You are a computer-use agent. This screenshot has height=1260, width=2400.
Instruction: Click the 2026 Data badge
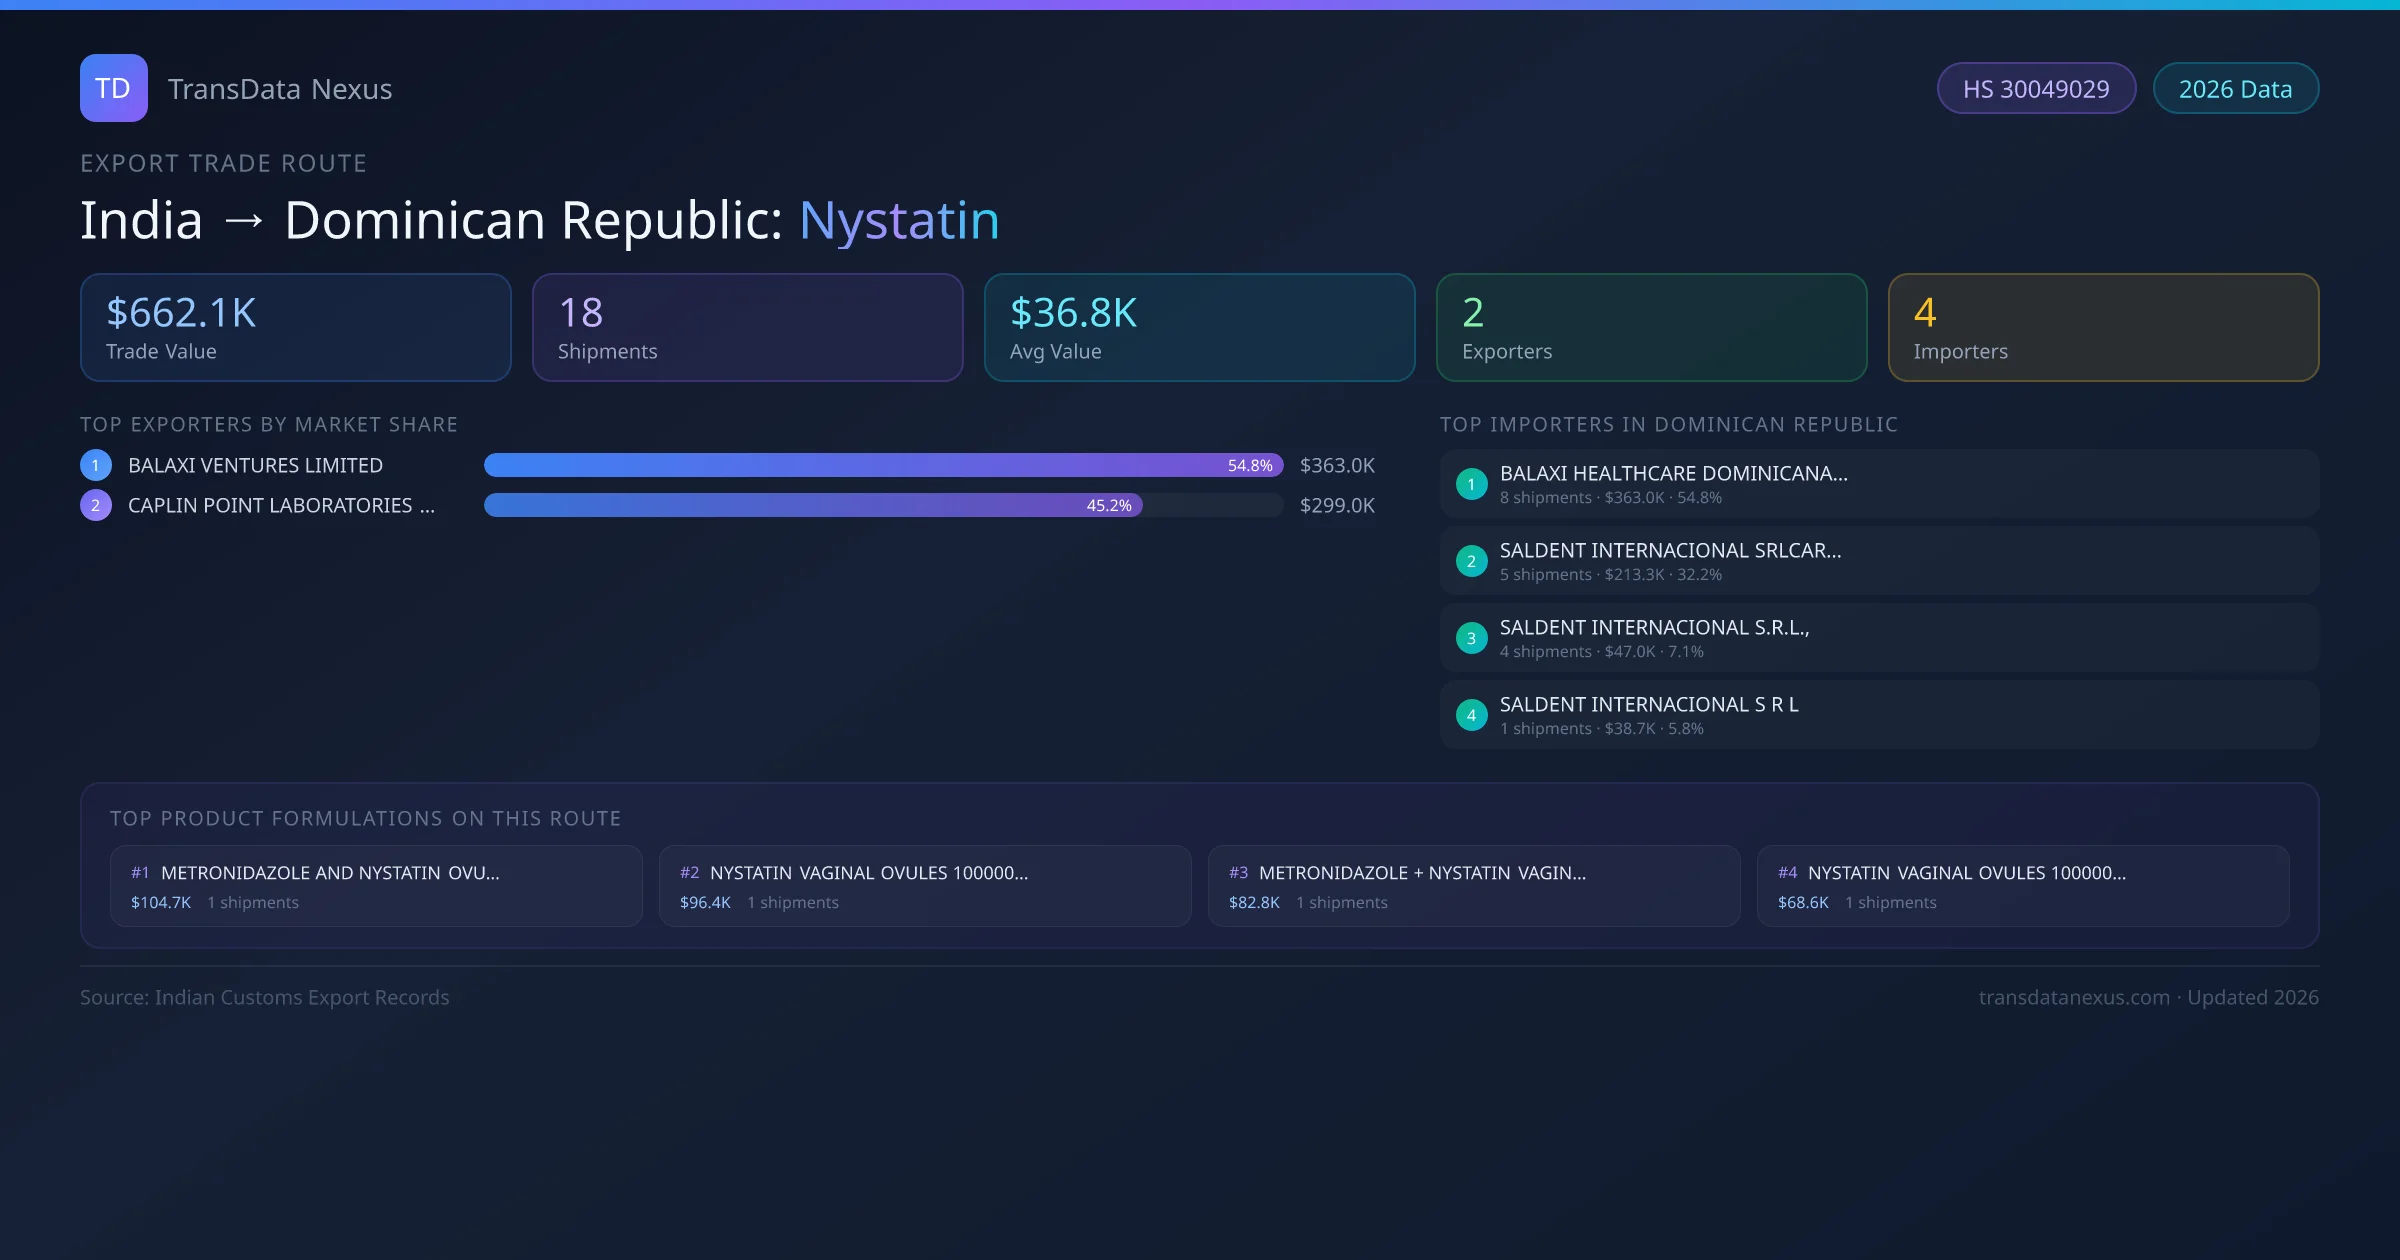(x=2235, y=89)
